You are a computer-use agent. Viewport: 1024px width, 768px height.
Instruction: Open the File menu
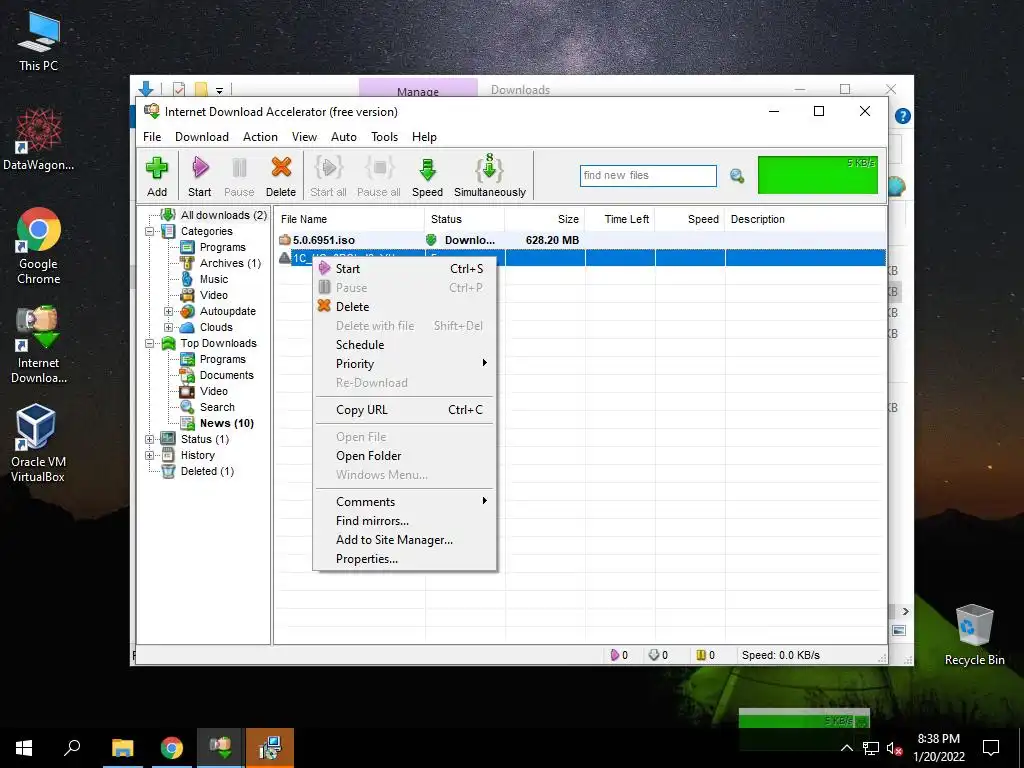pos(152,136)
